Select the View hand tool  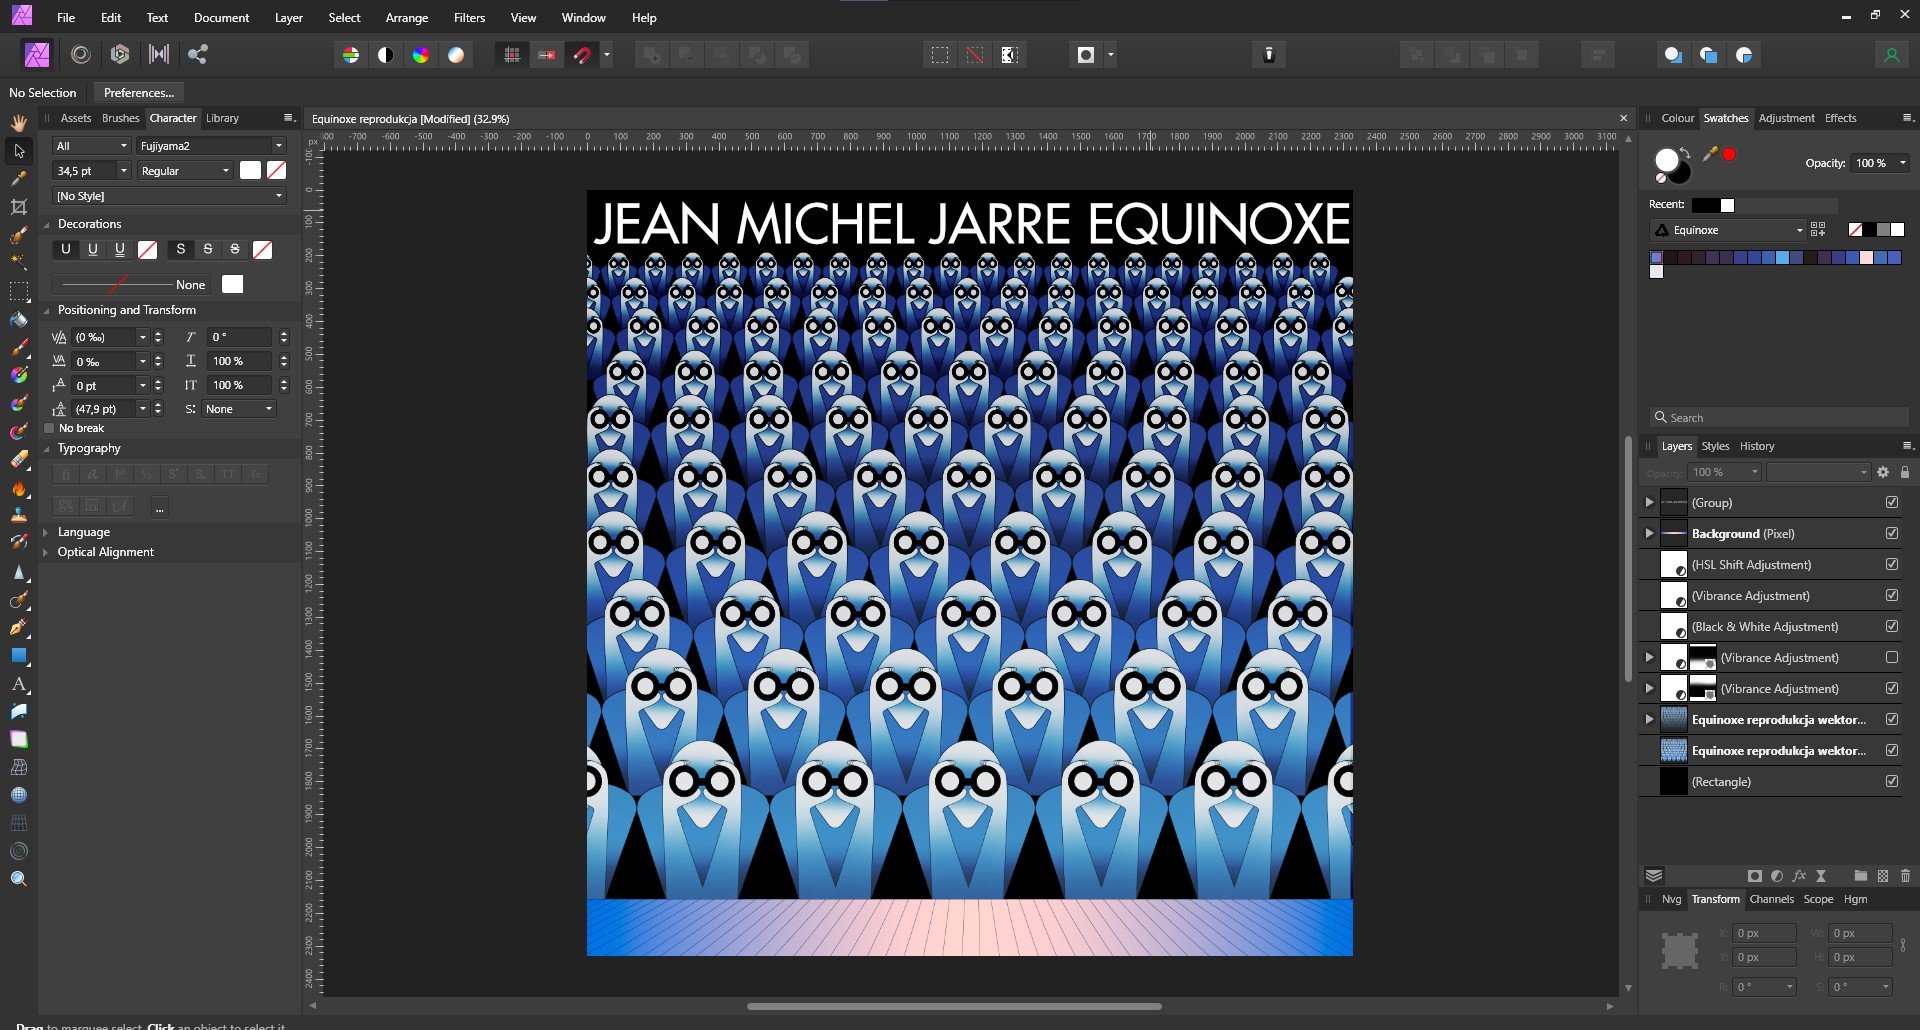(x=18, y=123)
